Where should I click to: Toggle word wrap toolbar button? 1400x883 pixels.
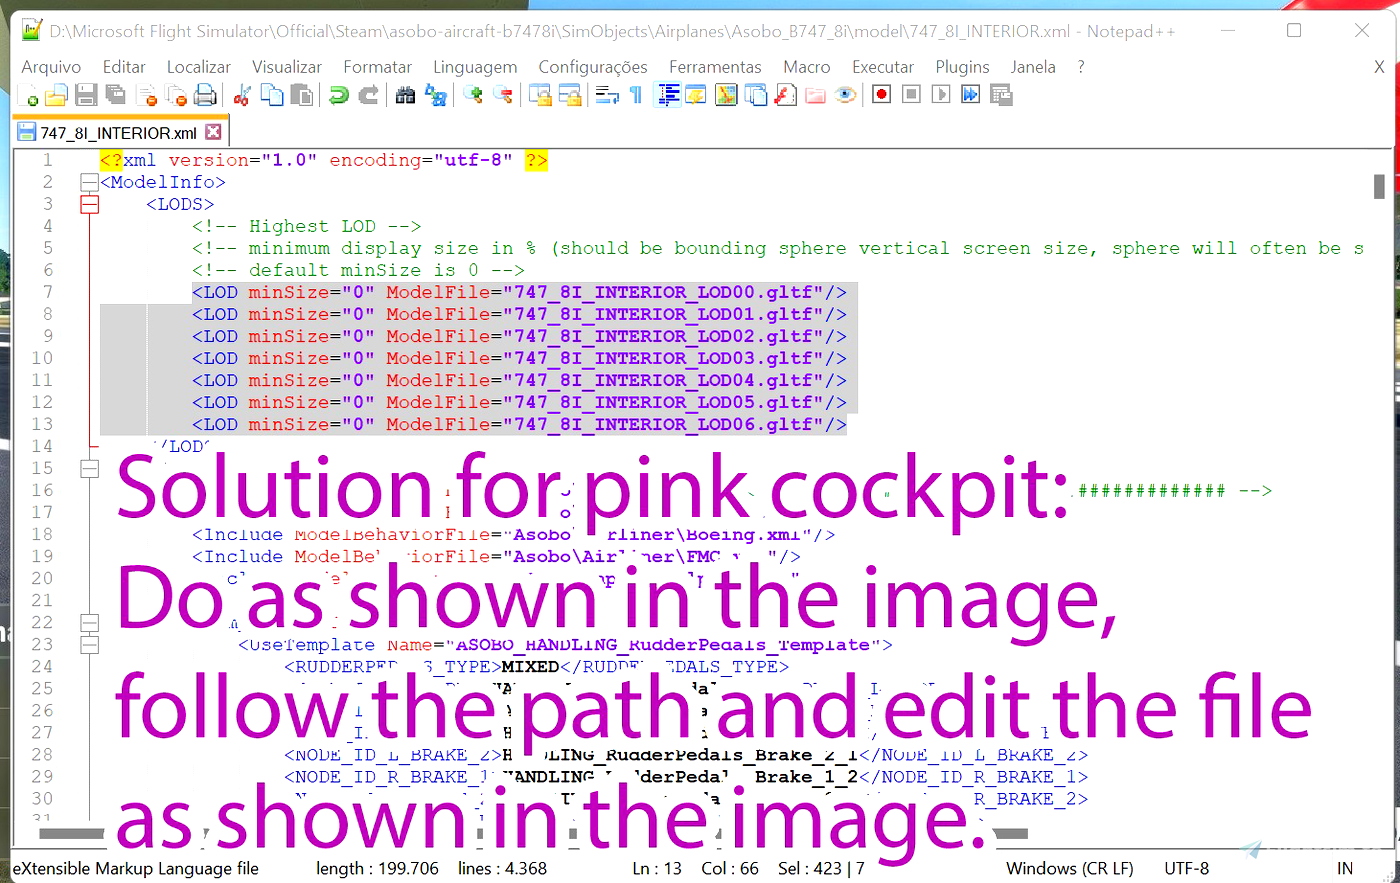coord(607,95)
